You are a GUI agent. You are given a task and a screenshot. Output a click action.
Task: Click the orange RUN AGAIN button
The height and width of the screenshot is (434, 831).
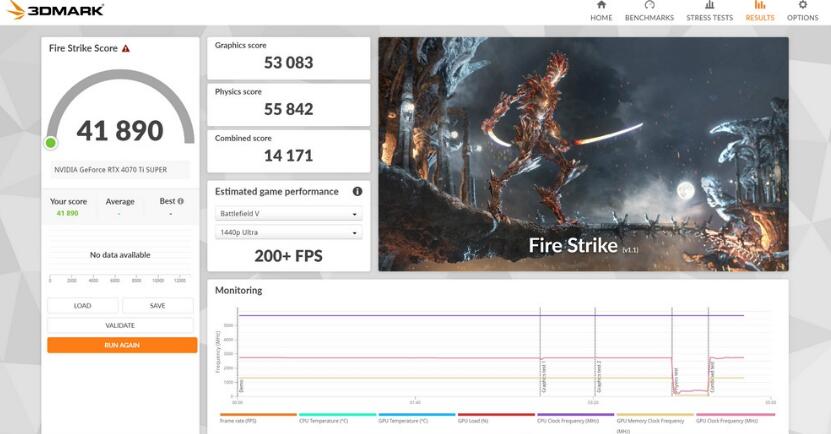[122, 345]
